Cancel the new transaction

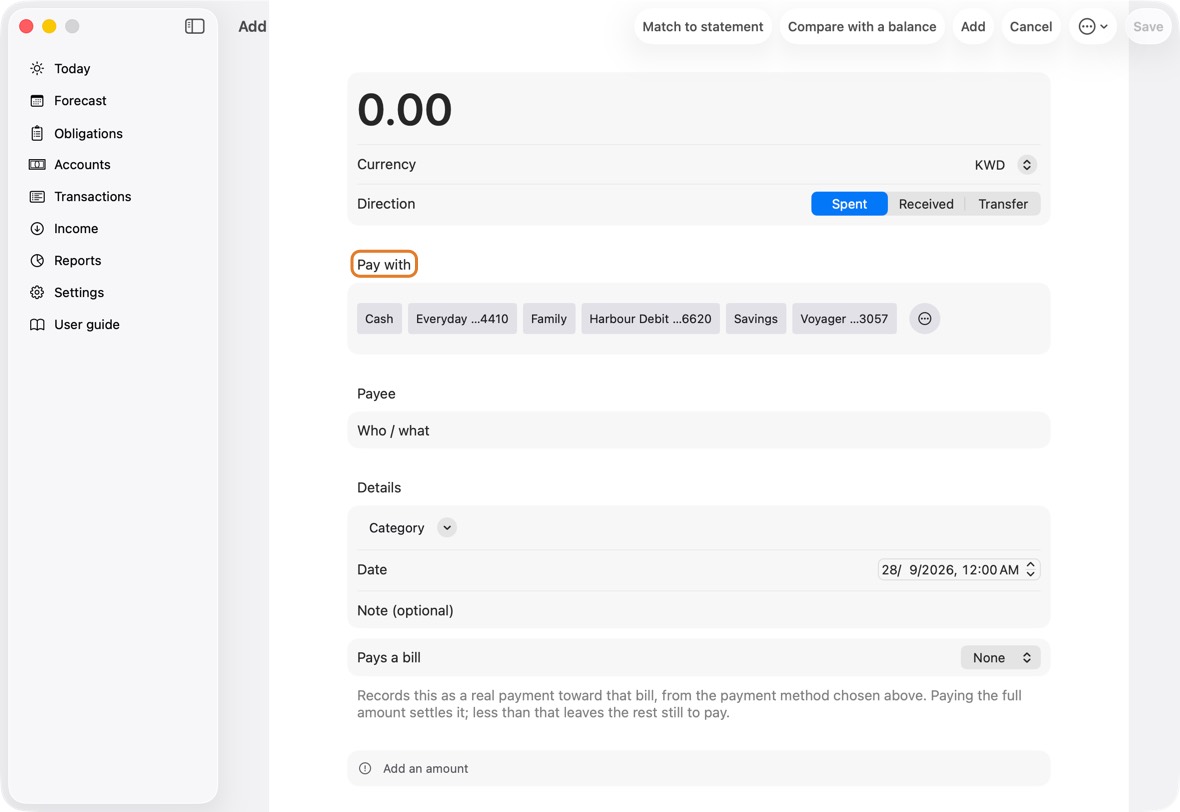click(1030, 26)
